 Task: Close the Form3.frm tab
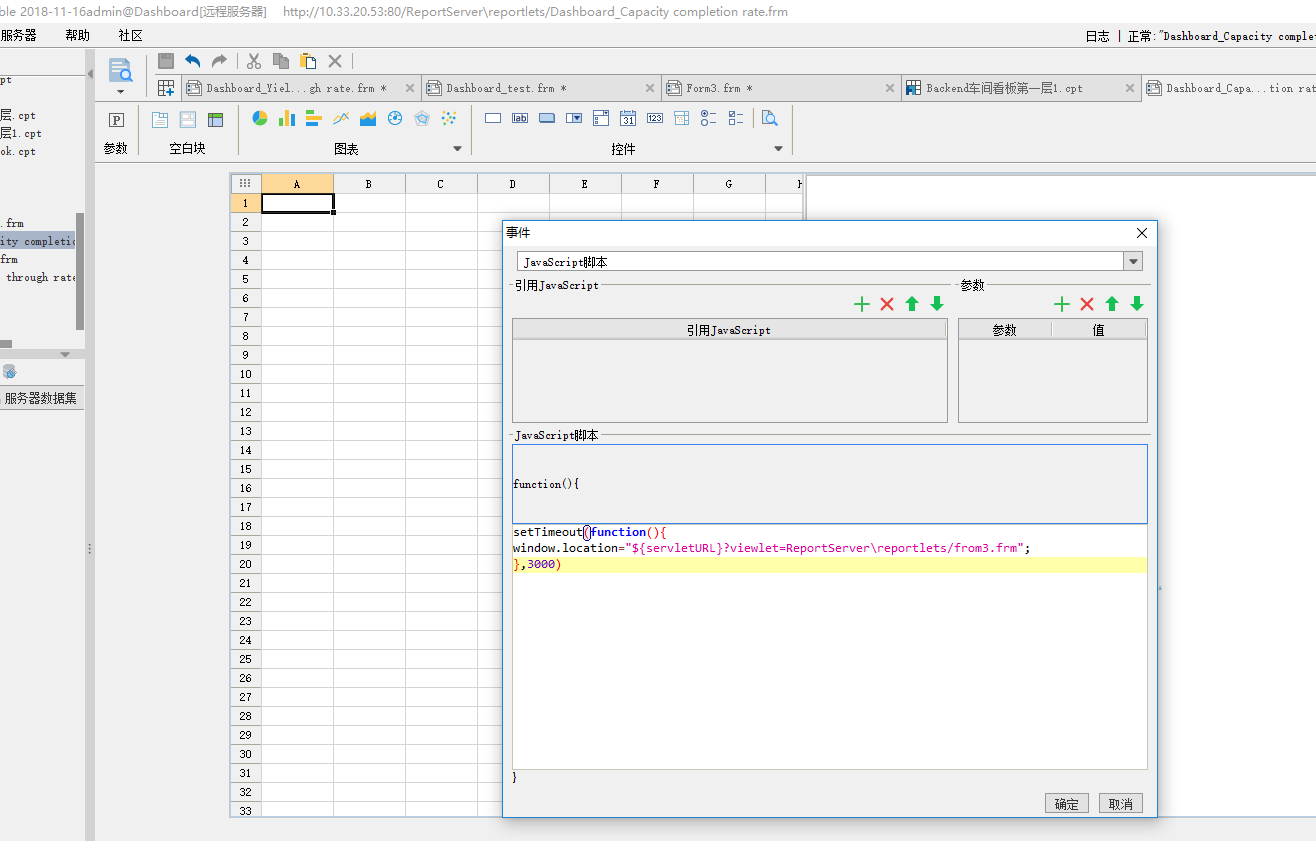[890, 88]
